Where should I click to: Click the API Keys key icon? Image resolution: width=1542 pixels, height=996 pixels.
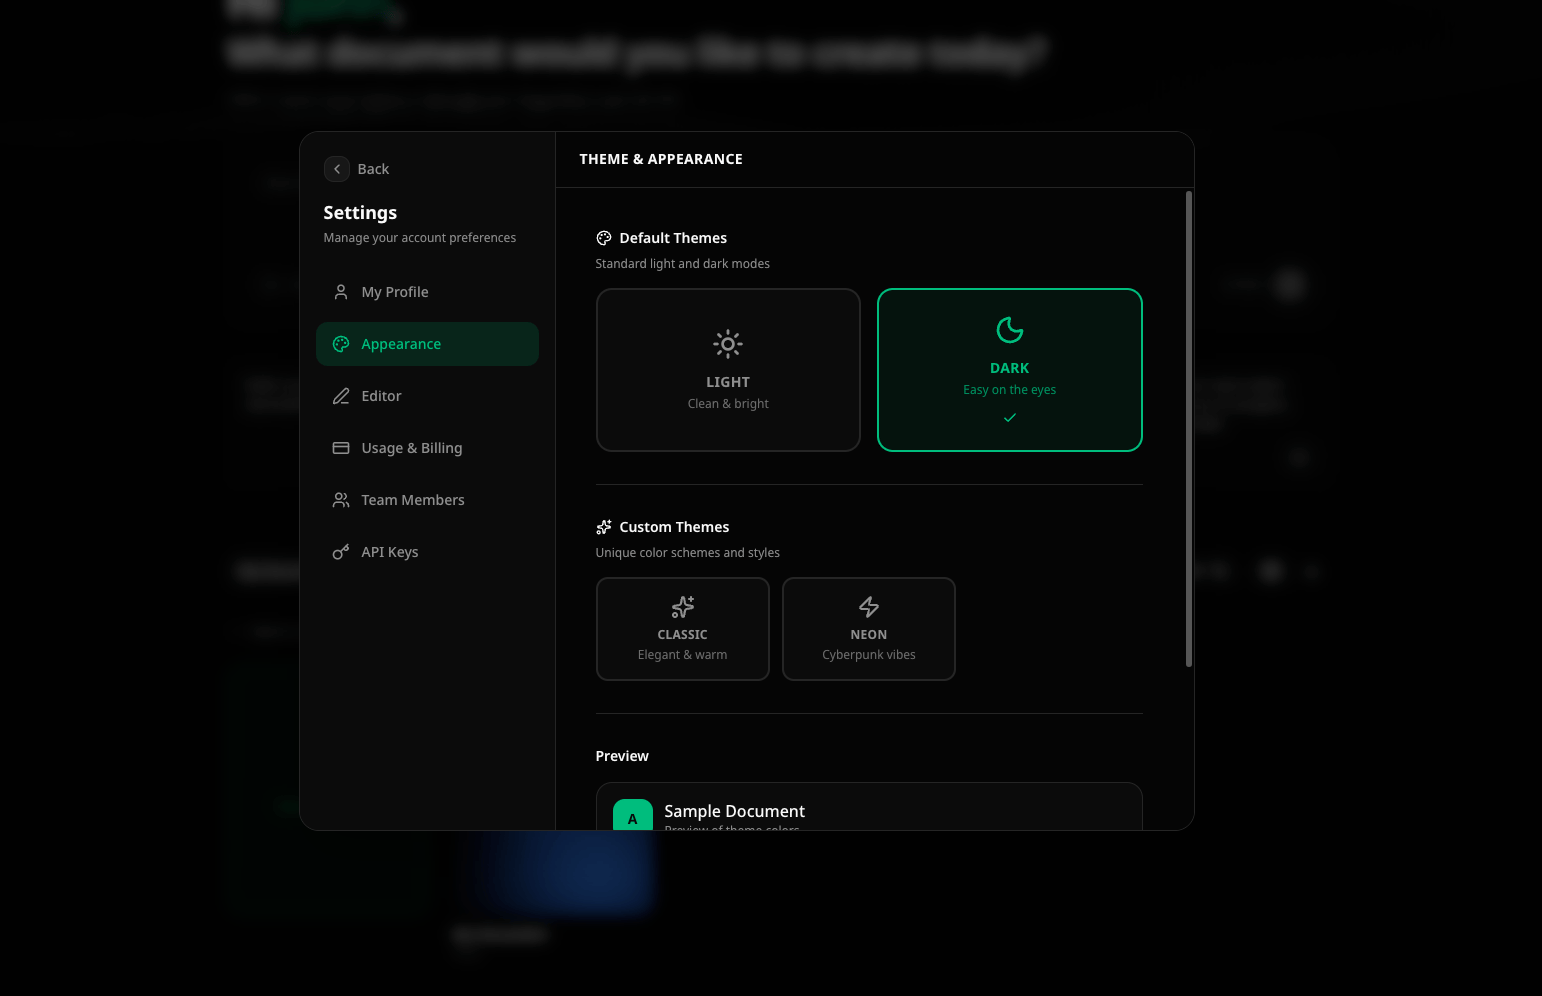tap(341, 552)
